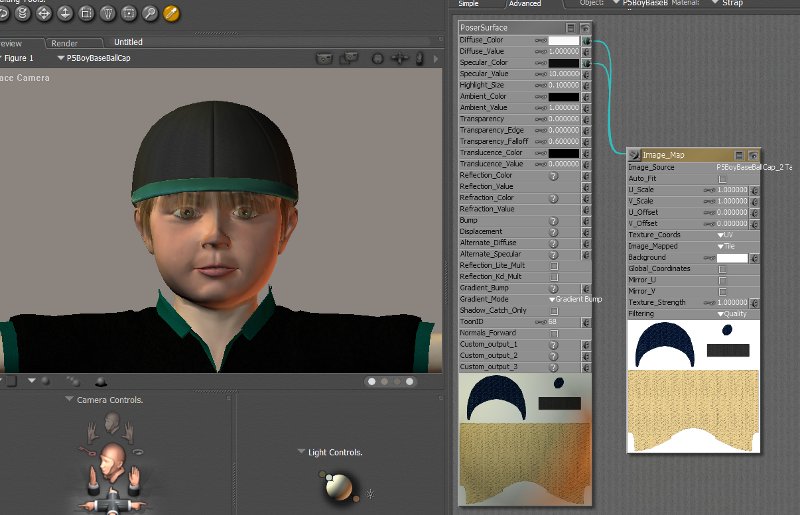Image resolution: width=800 pixels, height=515 pixels.
Task: Collapse the Camera Controls panel arrow
Action: click(69, 399)
